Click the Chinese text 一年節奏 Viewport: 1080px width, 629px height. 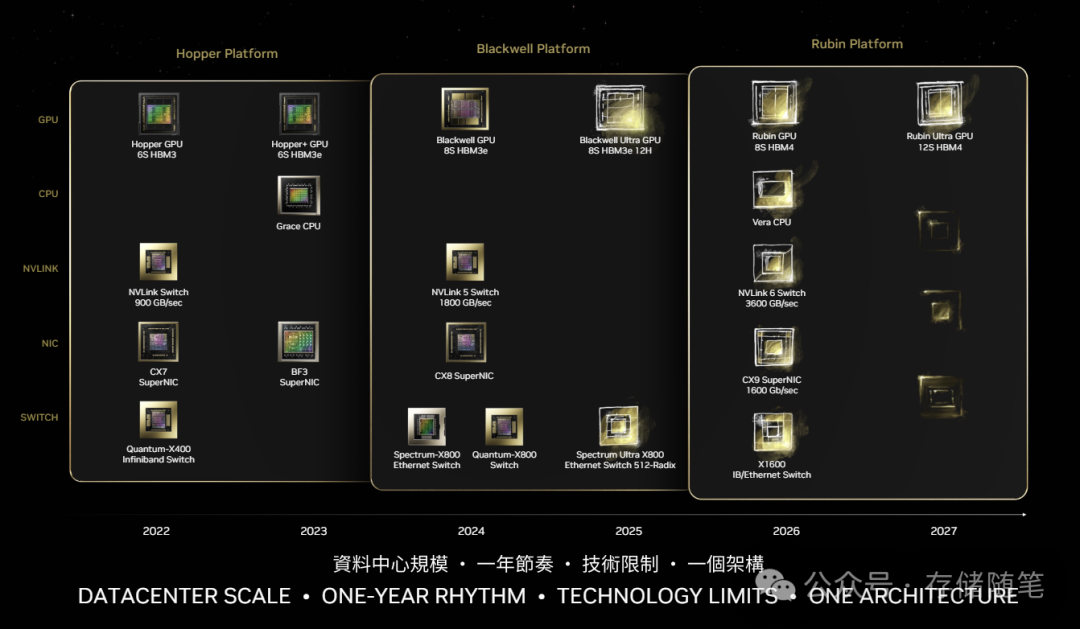pos(515,564)
